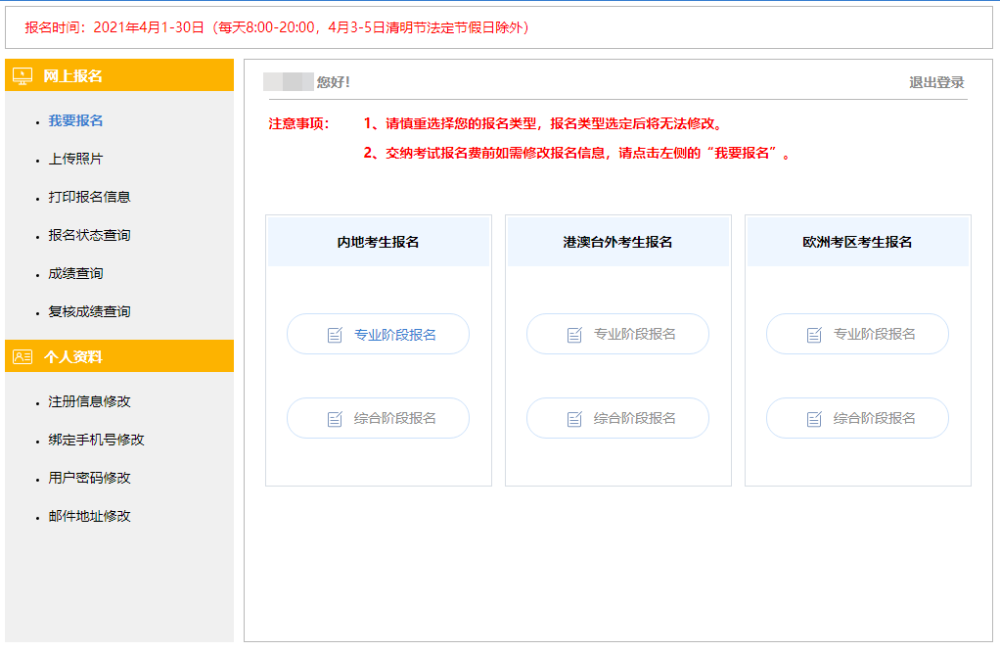Screen dimensions: 1000x651
Task: Go to 上传照片 page
Action: (x=75, y=159)
